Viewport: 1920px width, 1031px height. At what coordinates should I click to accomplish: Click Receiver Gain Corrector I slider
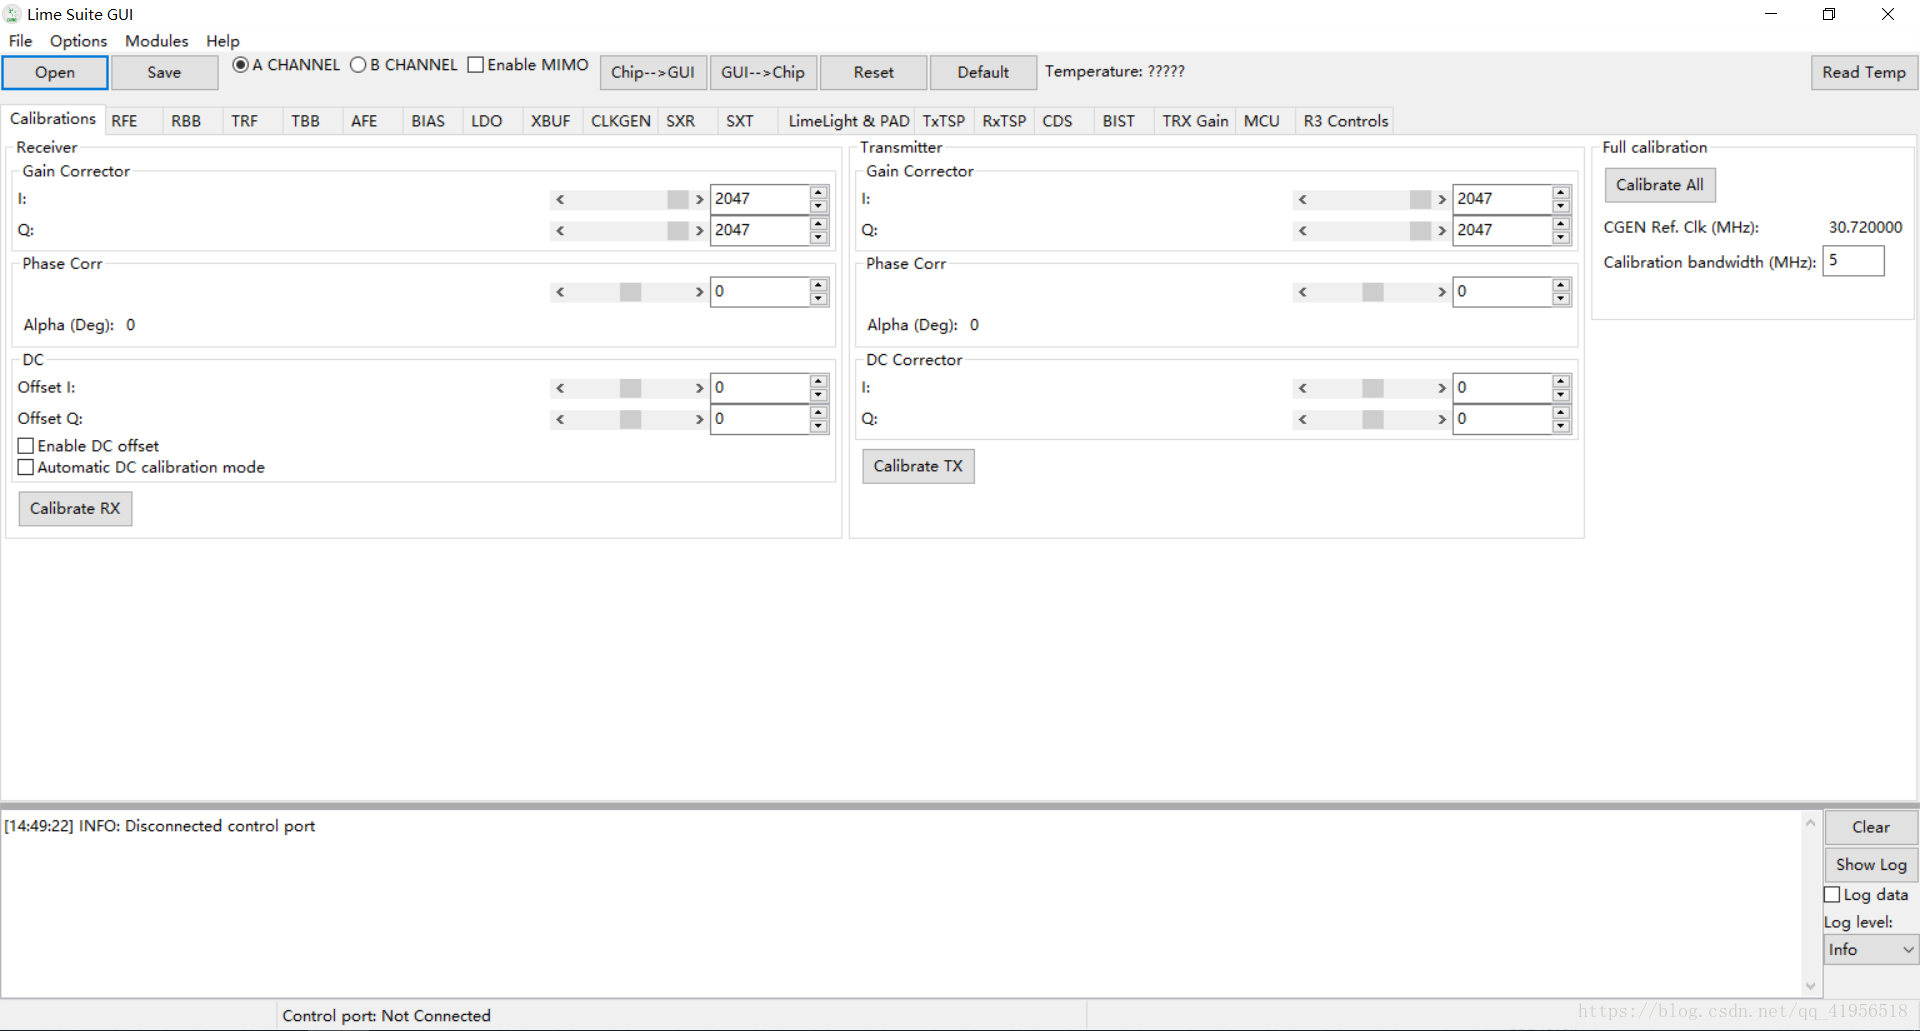point(629,199)
